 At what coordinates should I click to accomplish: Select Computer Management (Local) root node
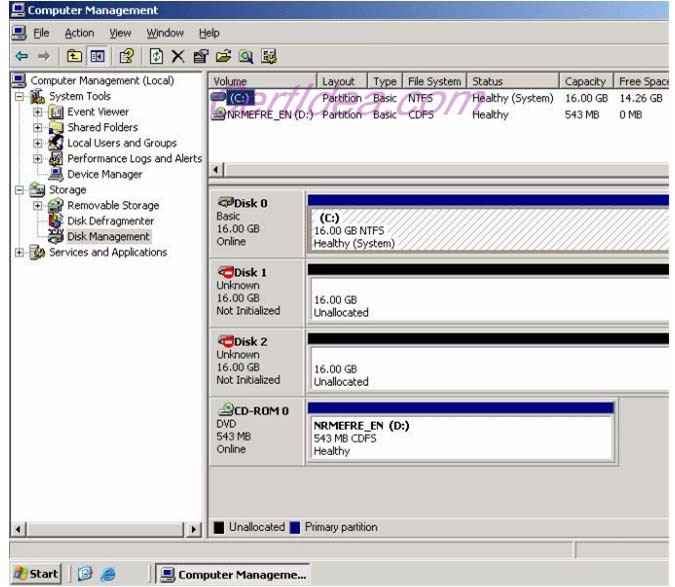click(x=102, y=80)
